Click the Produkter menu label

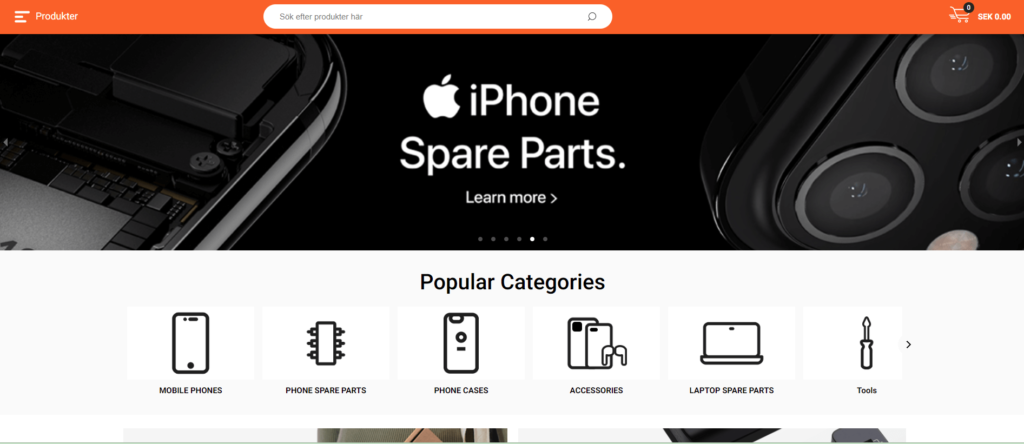pyautogui.click(x=57, y=16)
